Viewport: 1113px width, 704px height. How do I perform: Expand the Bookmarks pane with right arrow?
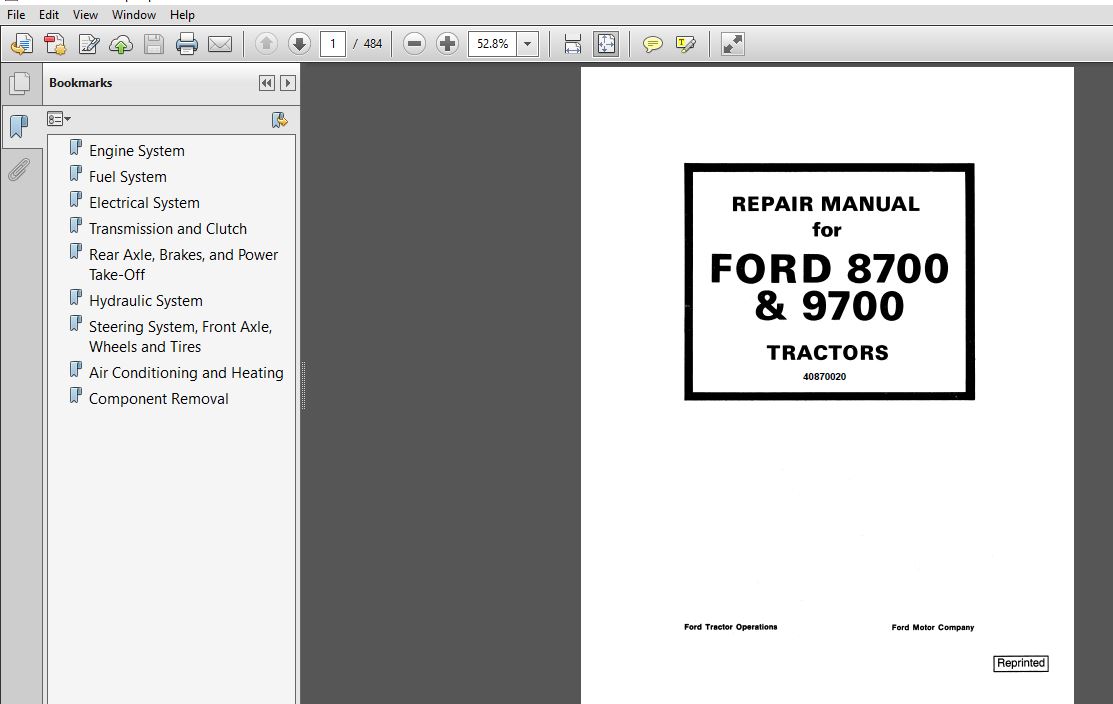[287, 83]
